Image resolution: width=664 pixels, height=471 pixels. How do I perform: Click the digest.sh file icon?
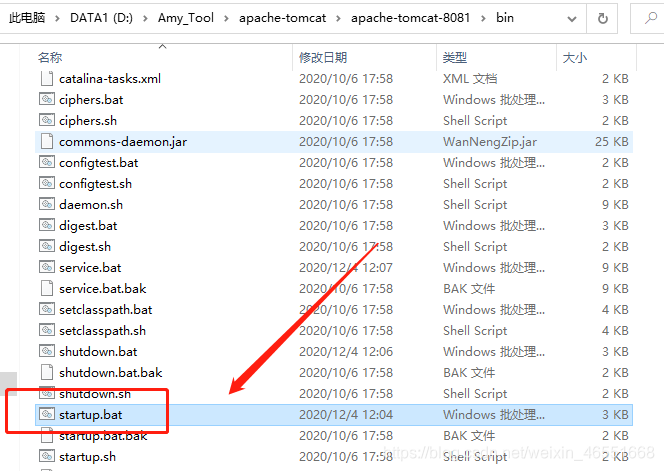(x=47, y=246)
